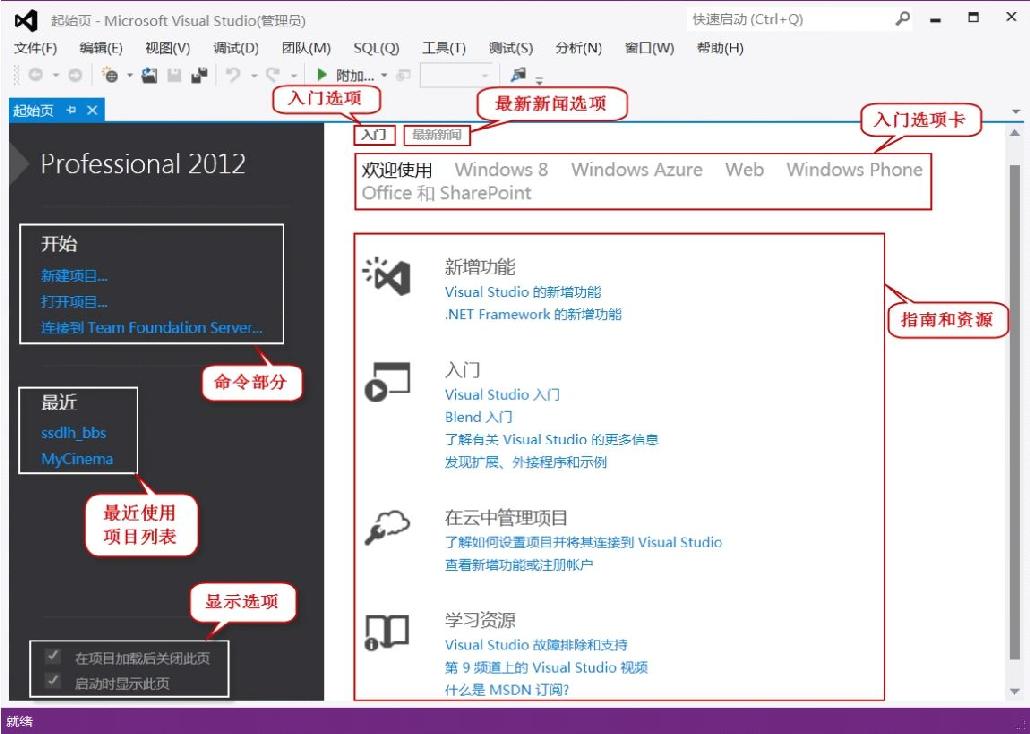Screen dimensions: 1030x734
Task: Click the Save All toolbar icon
Action: click(199, 76)
